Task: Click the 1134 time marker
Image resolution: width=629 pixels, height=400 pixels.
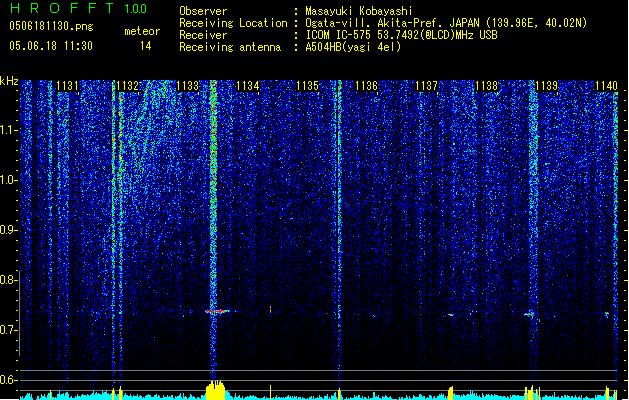Action: tap(248, 86)
